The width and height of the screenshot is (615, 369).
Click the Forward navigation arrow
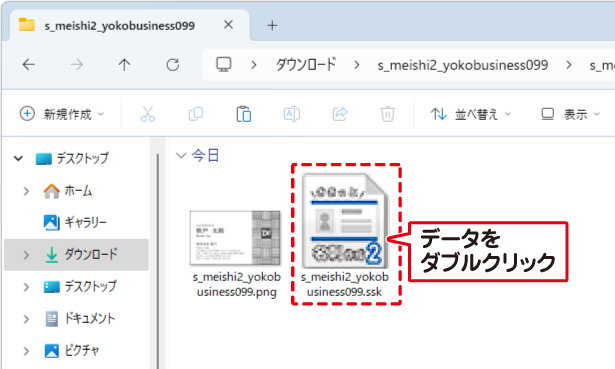[76, 65]
